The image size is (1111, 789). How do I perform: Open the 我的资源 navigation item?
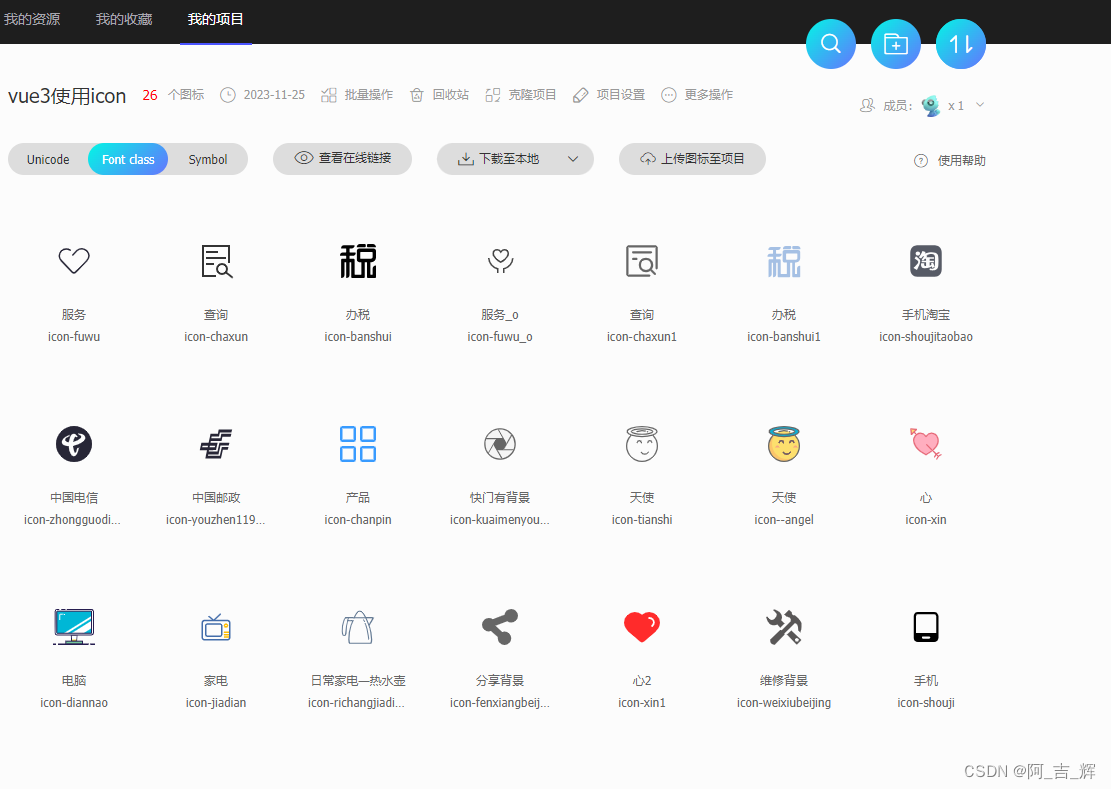(33, 18)
